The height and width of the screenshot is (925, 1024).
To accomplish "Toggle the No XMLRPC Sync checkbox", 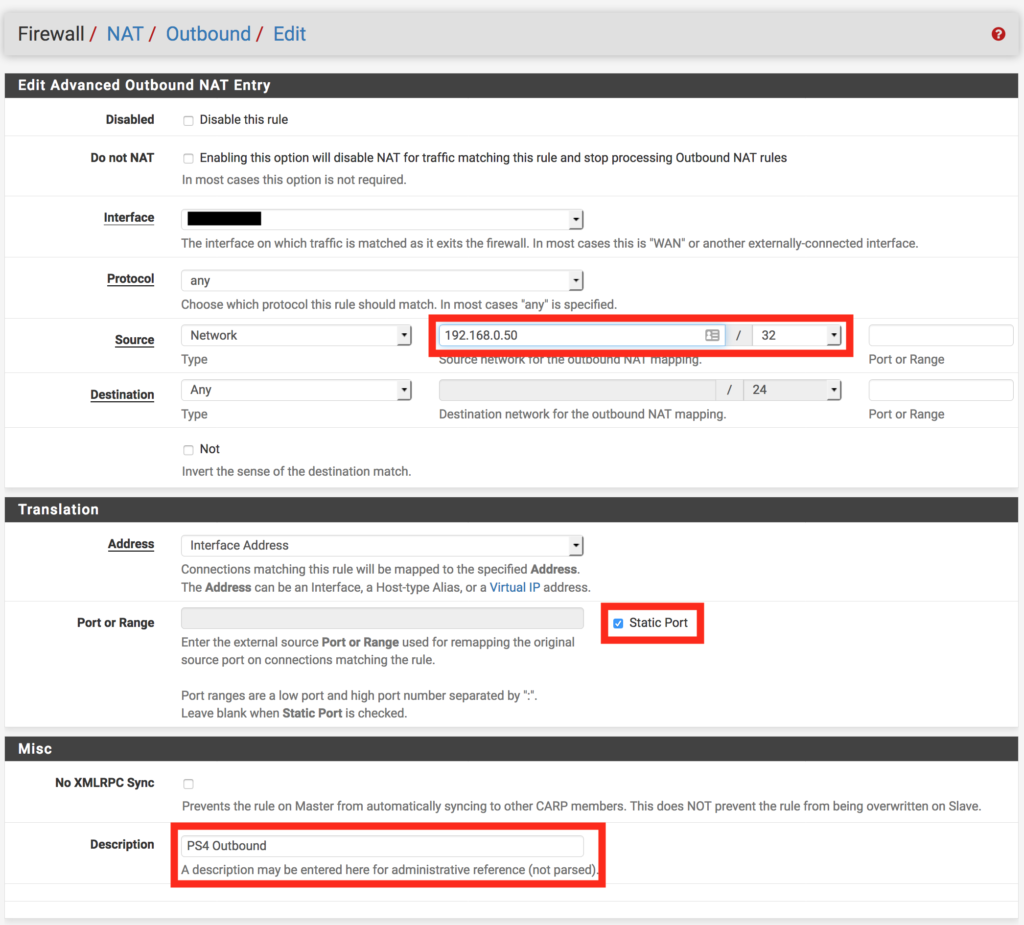I will point(188,783).
